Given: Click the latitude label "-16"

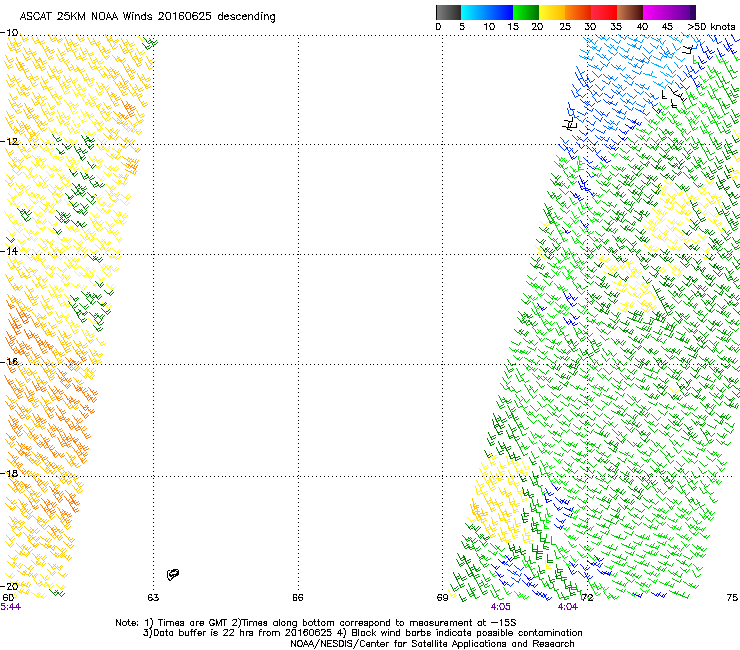Looking at the screenshot, I should coord(9,361).
